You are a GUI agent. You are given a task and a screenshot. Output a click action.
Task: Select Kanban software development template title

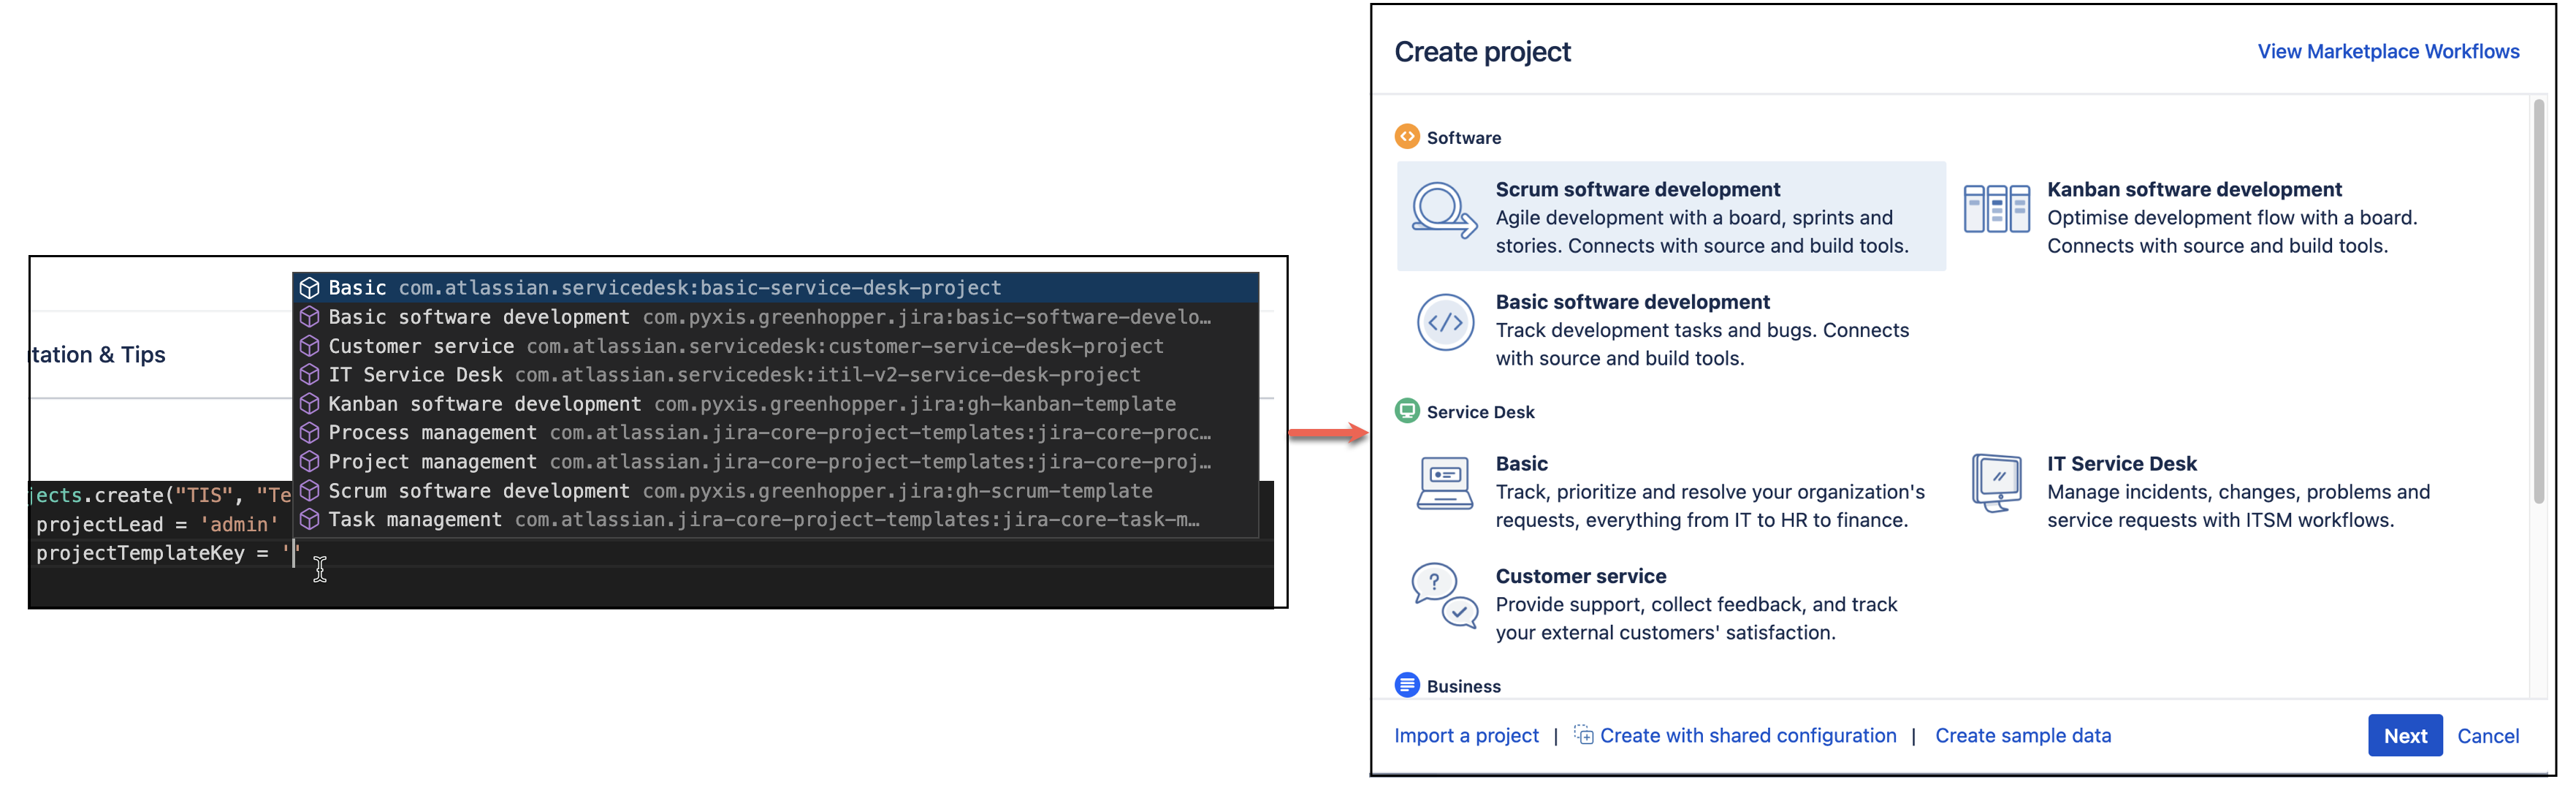pyautogui.click(x=2193, y=189)
